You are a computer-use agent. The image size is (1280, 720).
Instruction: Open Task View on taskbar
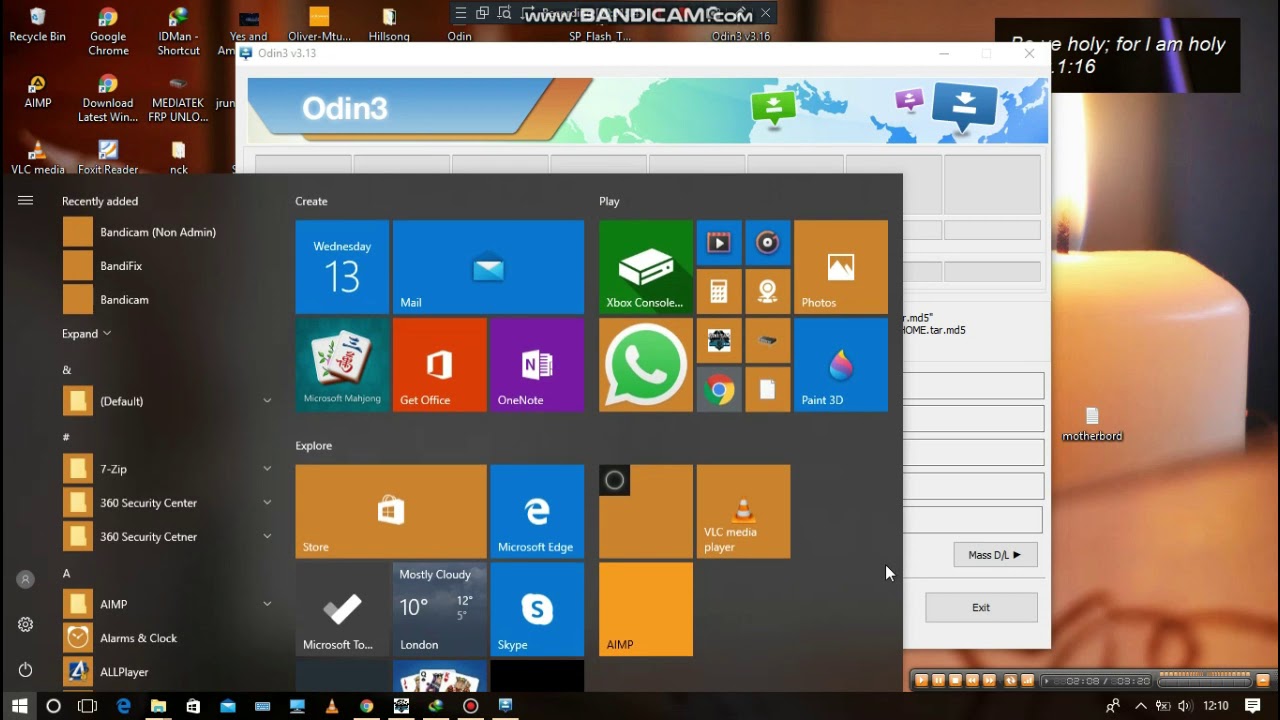[x=88, y=705]
